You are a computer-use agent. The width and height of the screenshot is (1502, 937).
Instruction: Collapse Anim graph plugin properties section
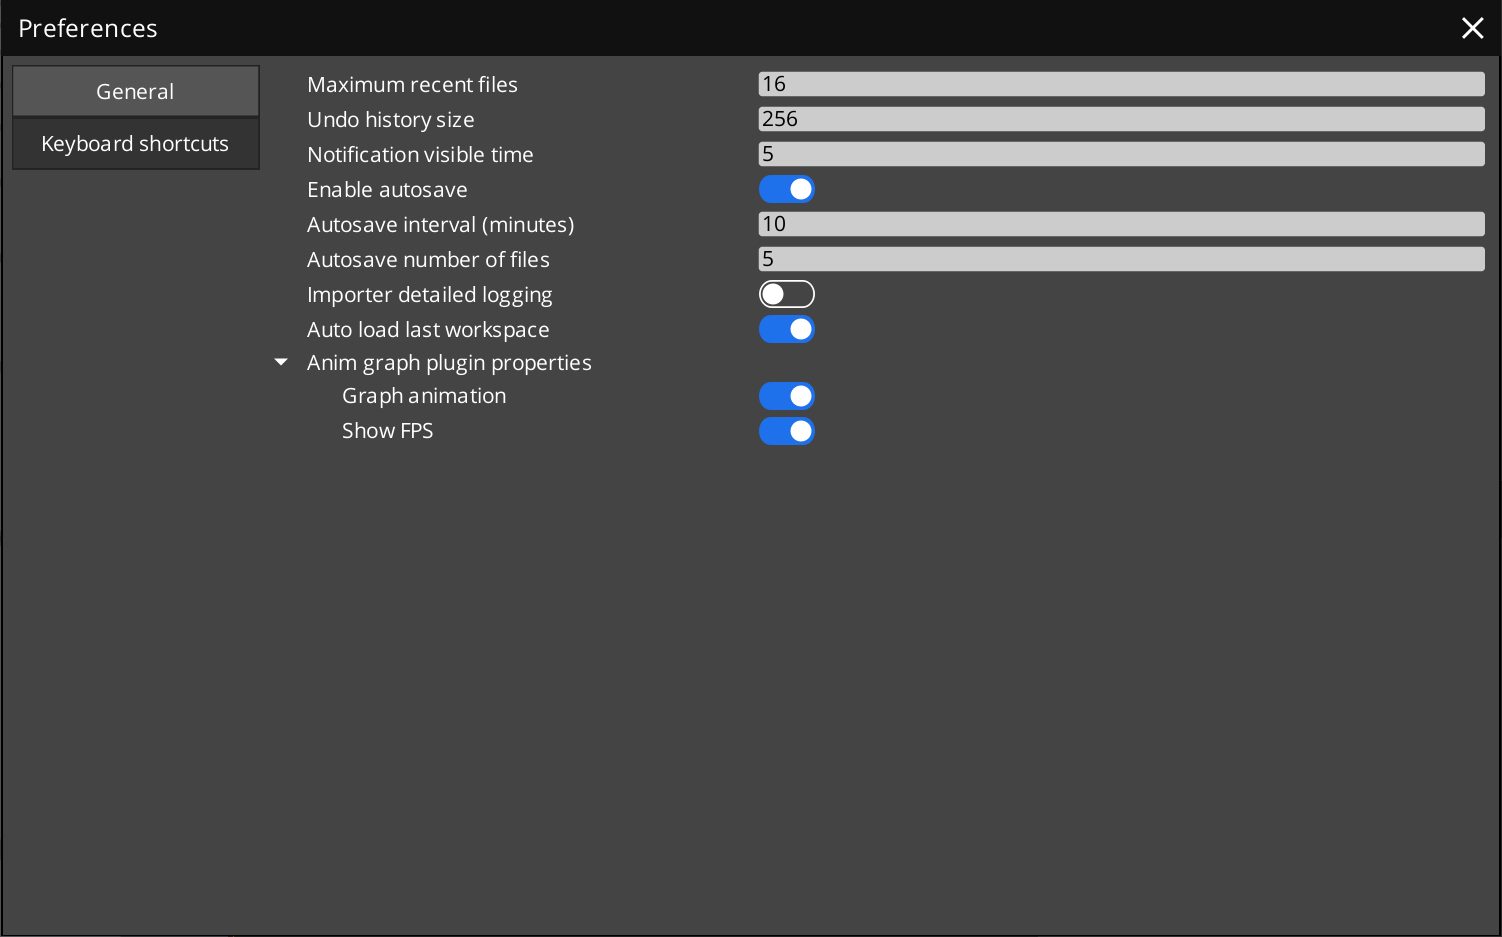pos(280,362)
